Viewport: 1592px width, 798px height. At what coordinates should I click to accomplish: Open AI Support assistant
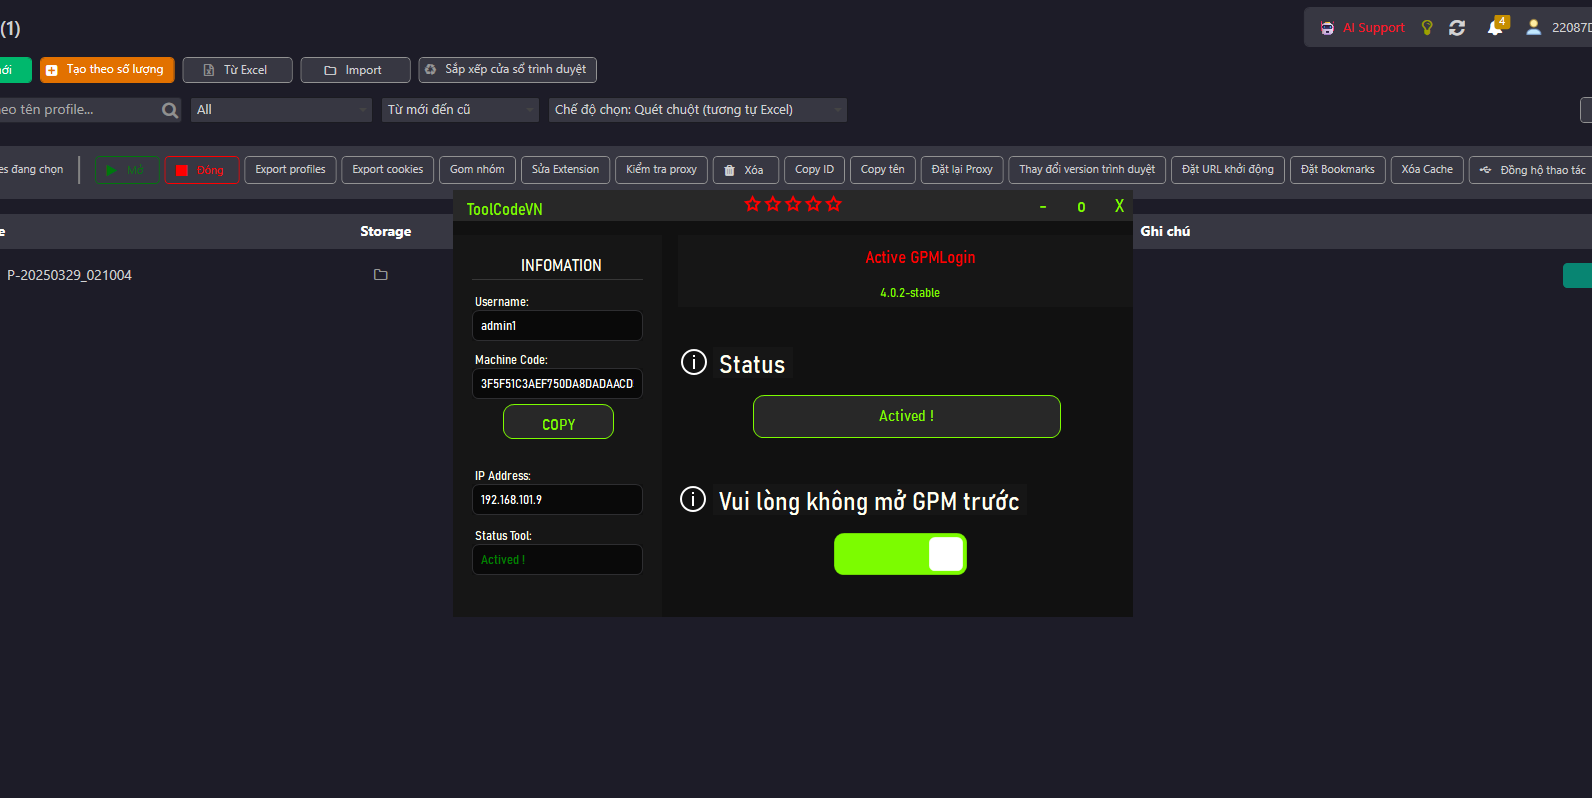pyautogui.click(x=1362, y=28)
